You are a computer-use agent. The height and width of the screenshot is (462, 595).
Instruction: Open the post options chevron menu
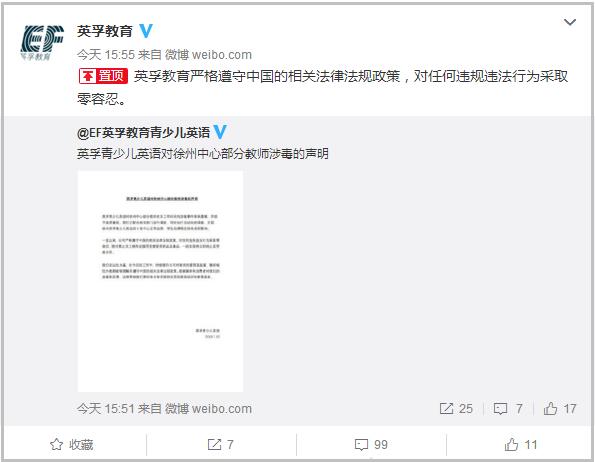pyautogui.click(x=570, y=22)
